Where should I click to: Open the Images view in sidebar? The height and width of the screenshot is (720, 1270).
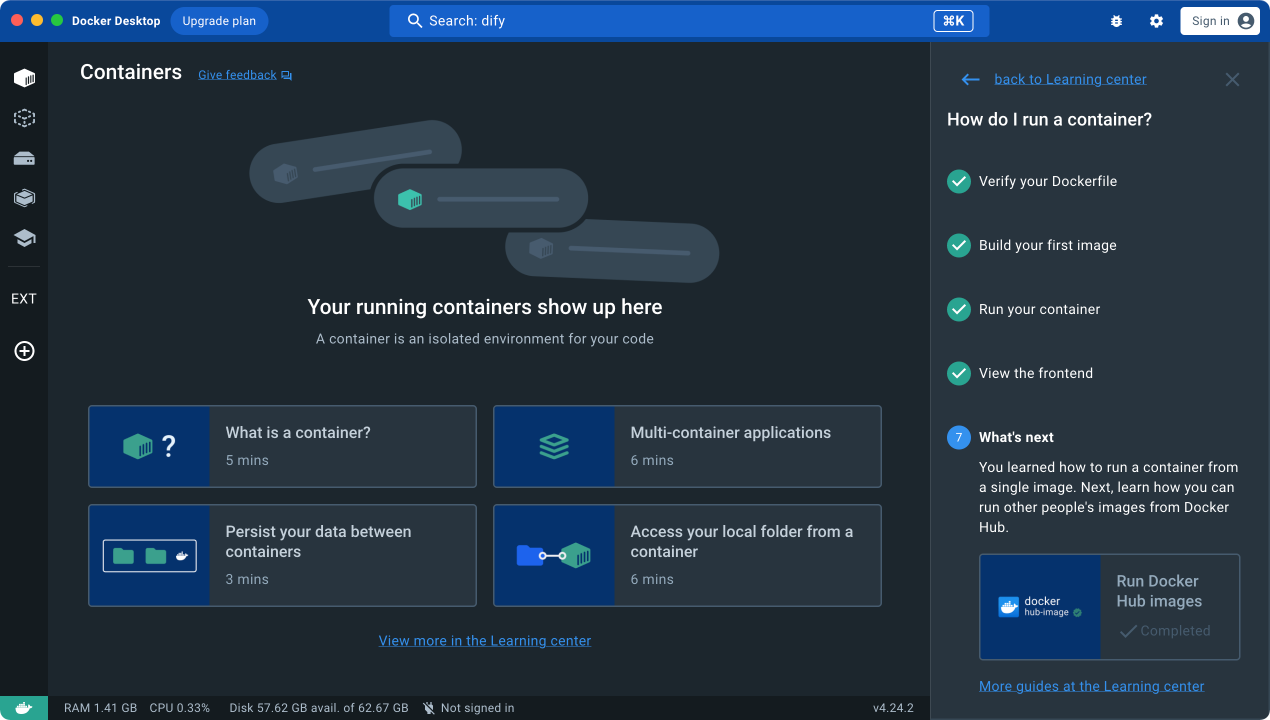[24, 118]
